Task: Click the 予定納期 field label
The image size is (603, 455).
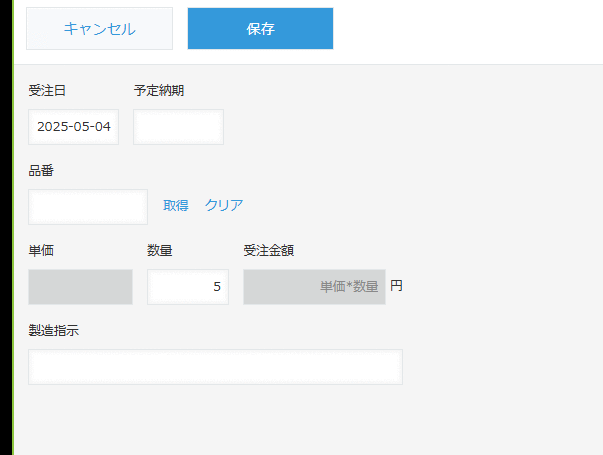Action: click(159, 91)
